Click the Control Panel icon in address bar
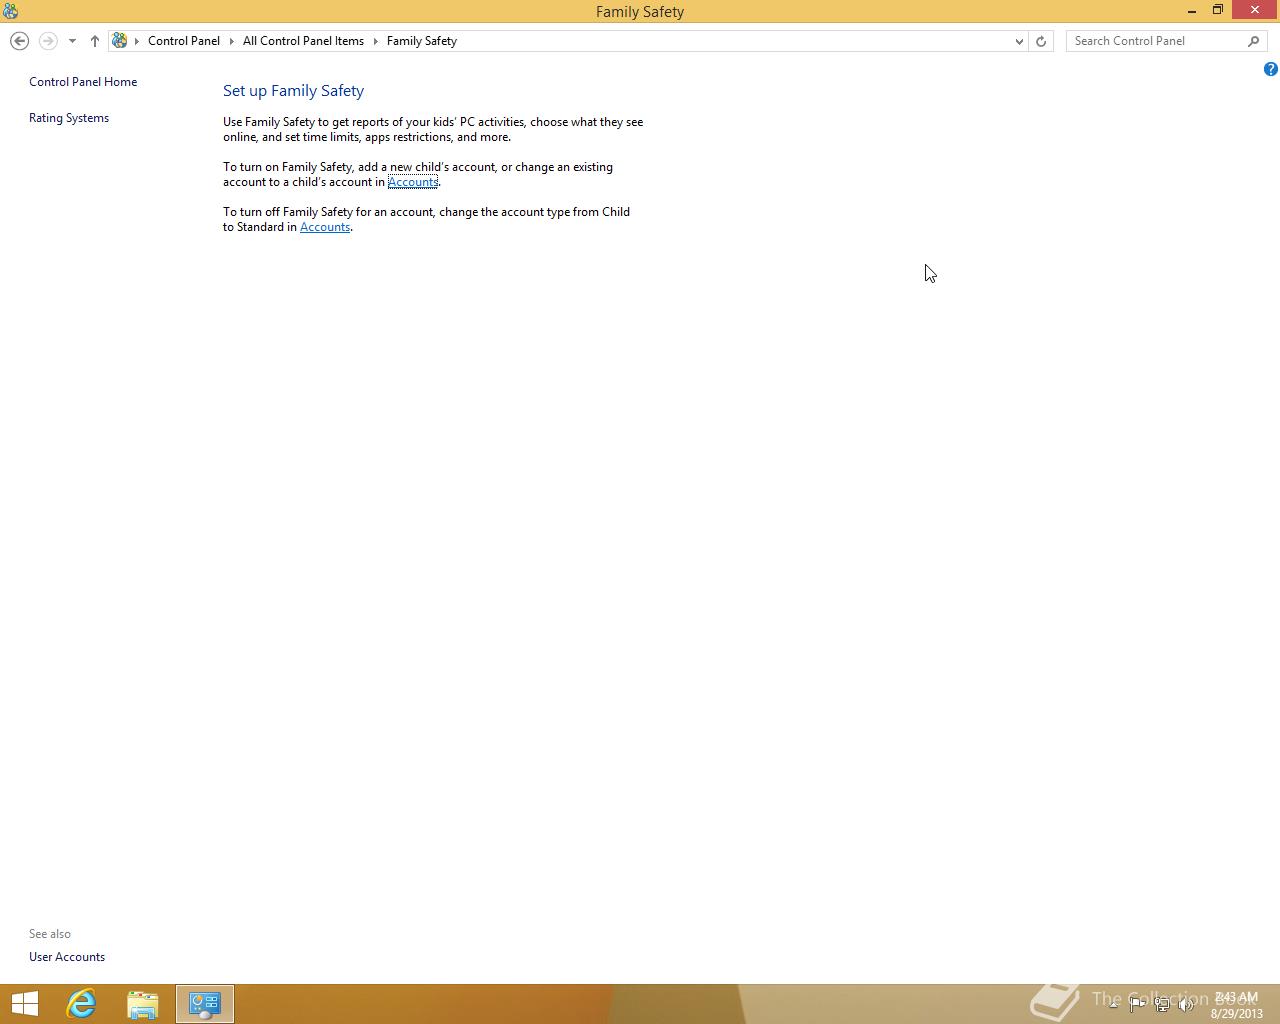Viewport: 1280px width, 1024px height. coord(120,41)
